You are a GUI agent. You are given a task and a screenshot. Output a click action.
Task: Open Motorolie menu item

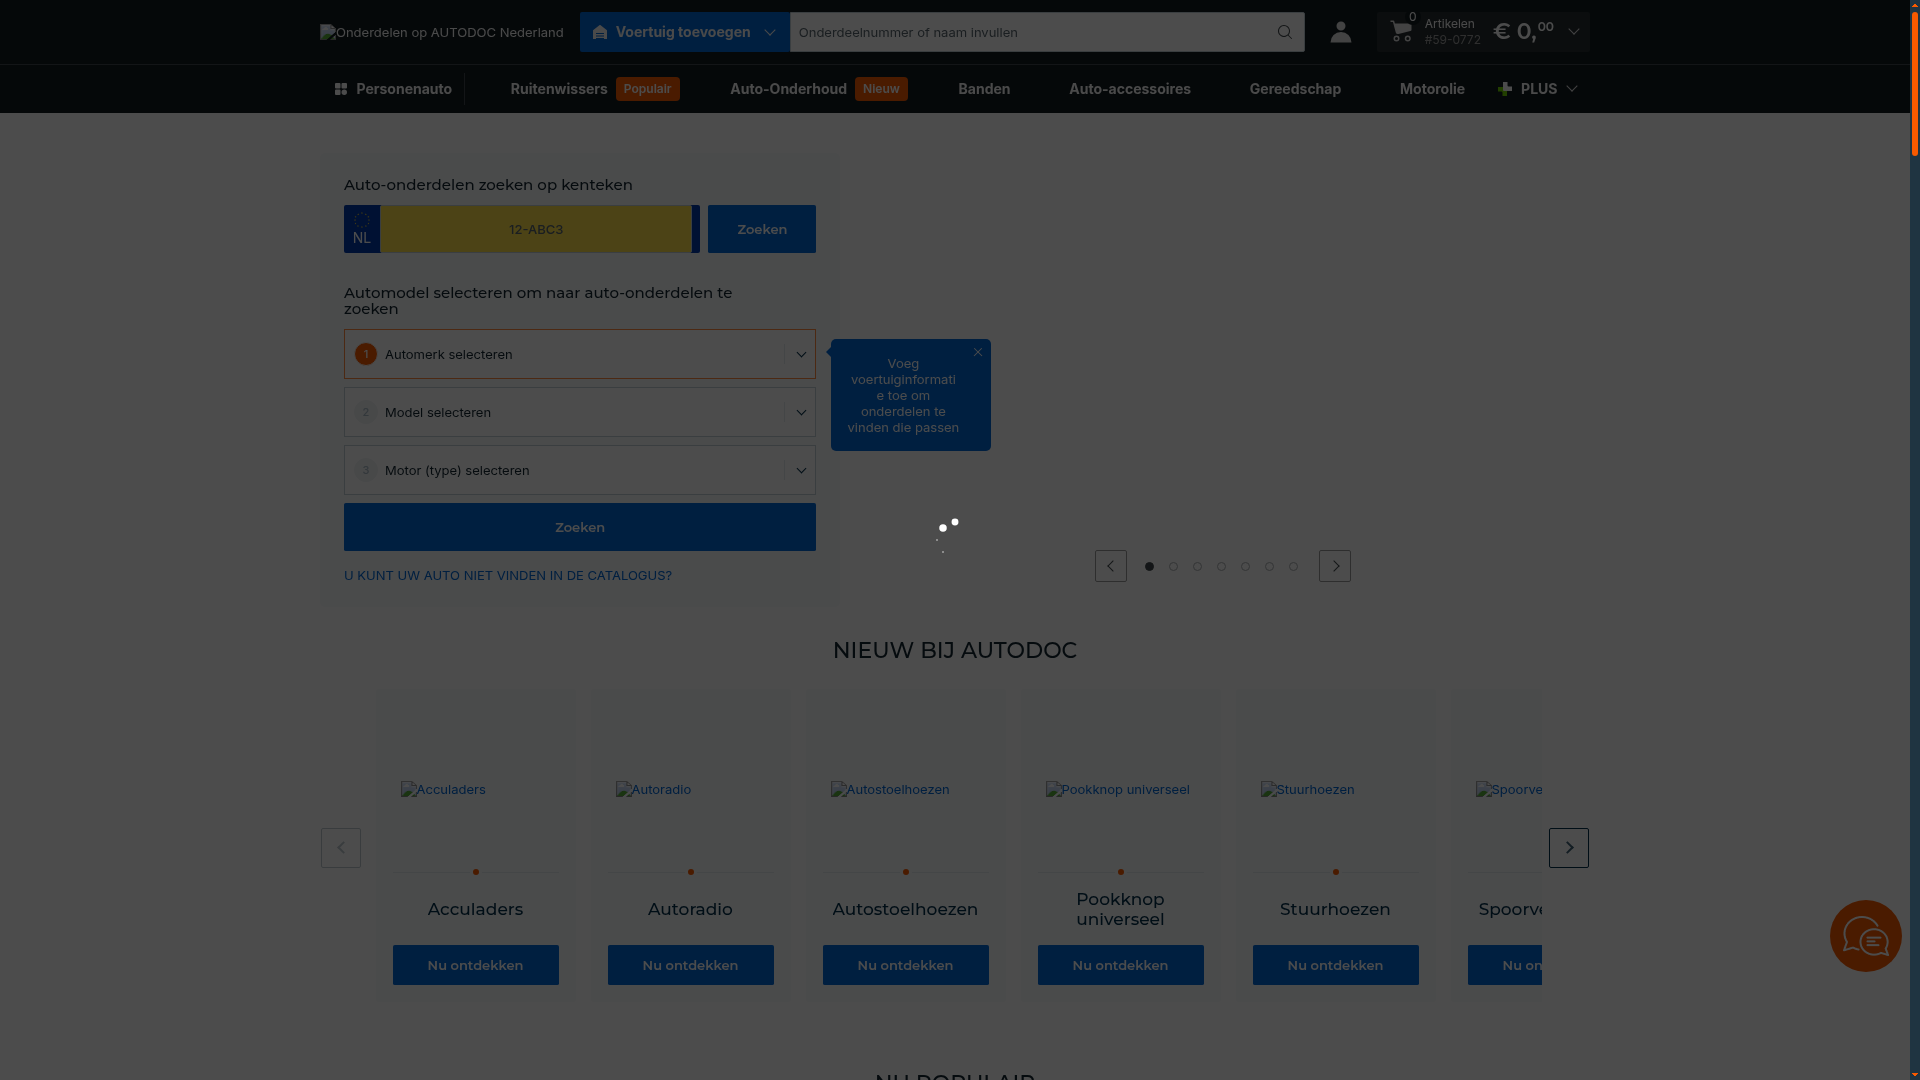(1432, 89)
